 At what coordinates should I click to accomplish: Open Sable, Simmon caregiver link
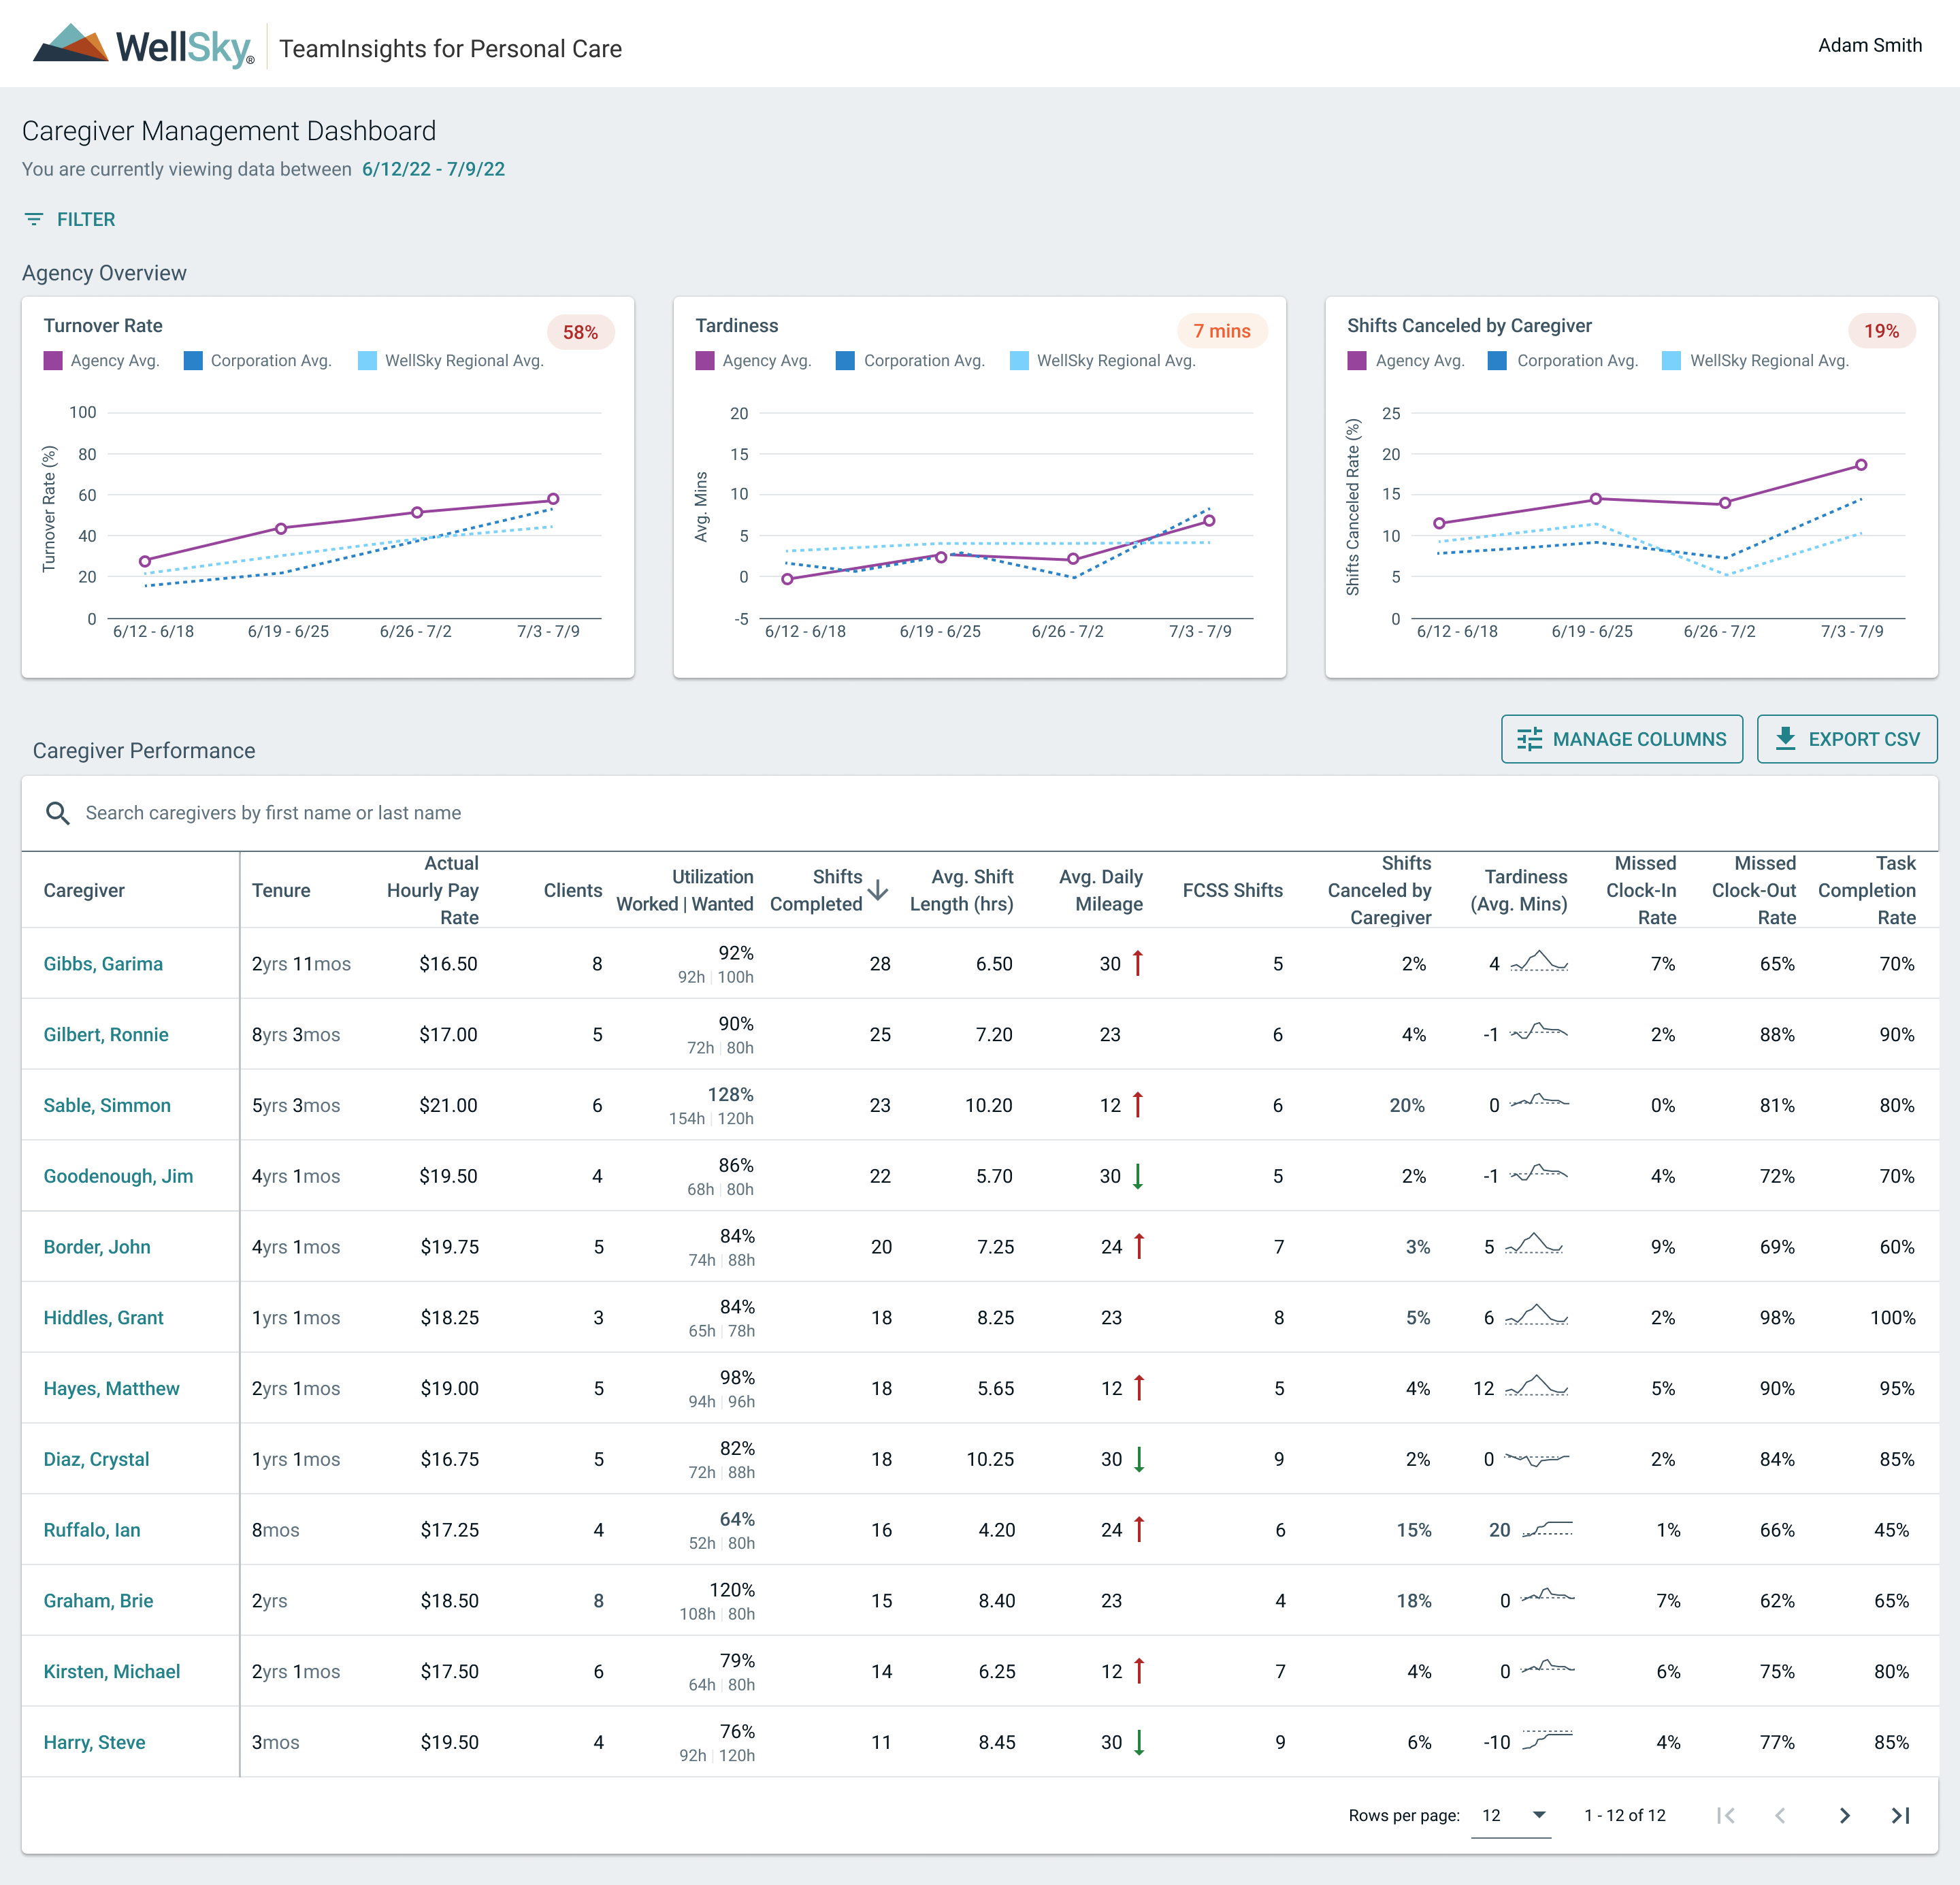(107, 1105)
